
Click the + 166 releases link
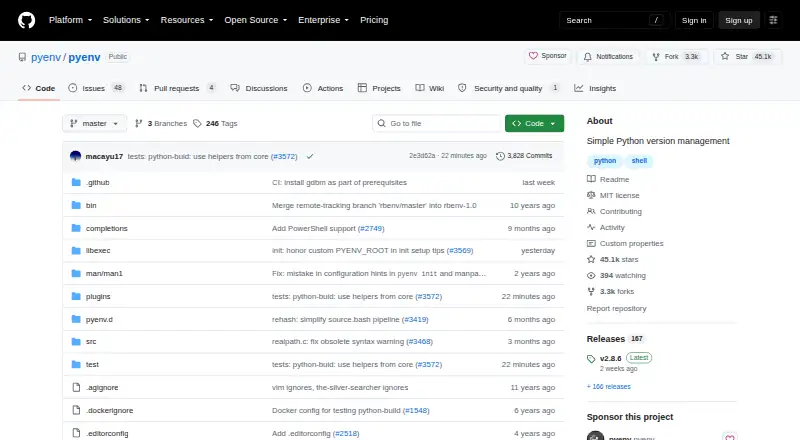(609, 387)
